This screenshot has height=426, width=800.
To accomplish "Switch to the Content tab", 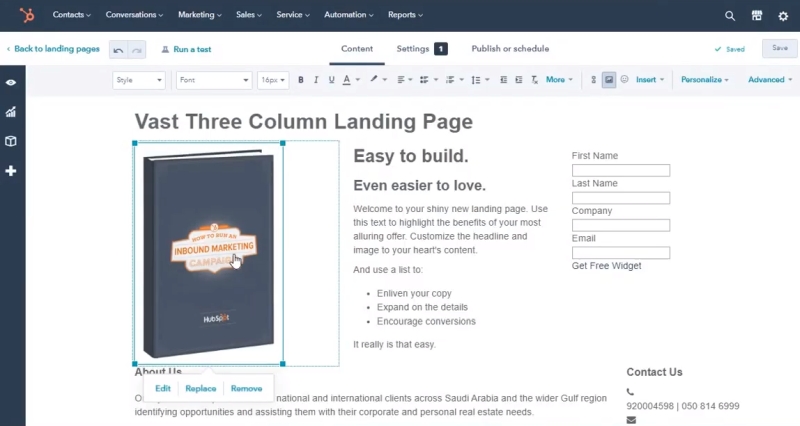I will [357, 49].
